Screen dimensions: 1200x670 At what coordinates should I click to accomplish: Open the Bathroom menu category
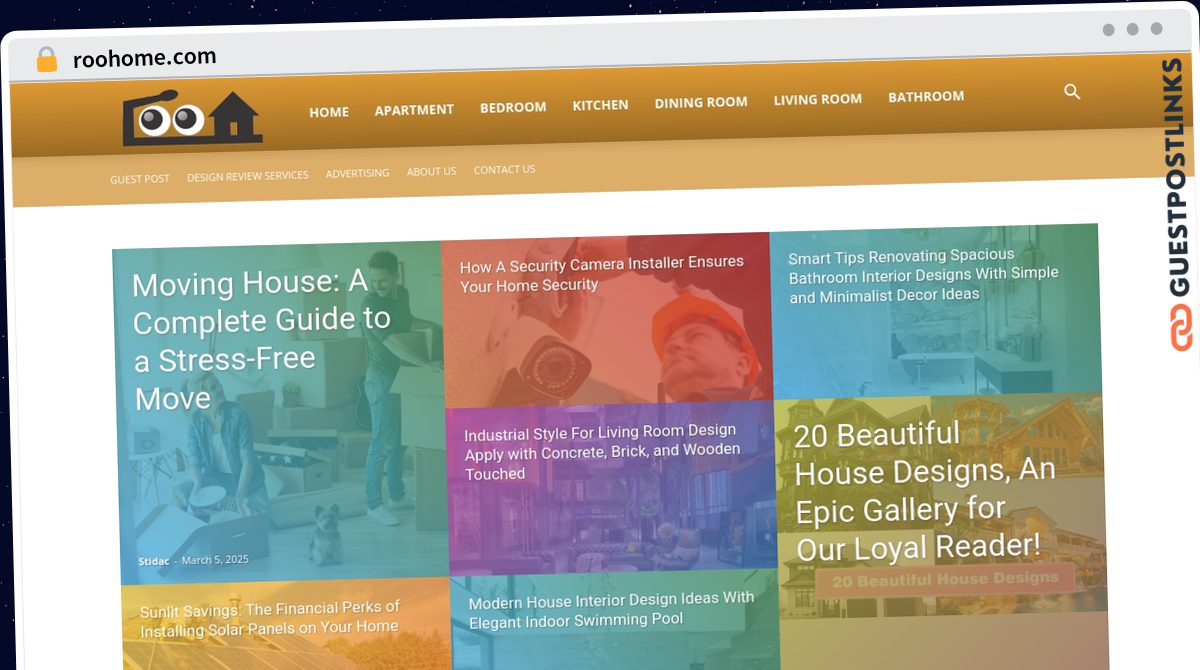pyautogui.click(x=926, y=97)
